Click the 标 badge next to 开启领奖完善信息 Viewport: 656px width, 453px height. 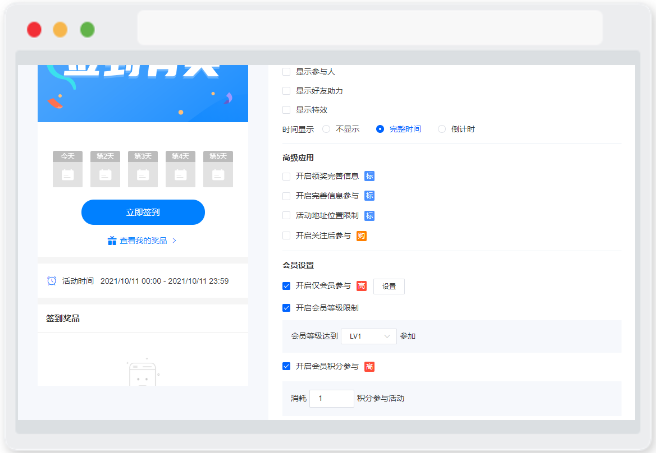point(369,176)
